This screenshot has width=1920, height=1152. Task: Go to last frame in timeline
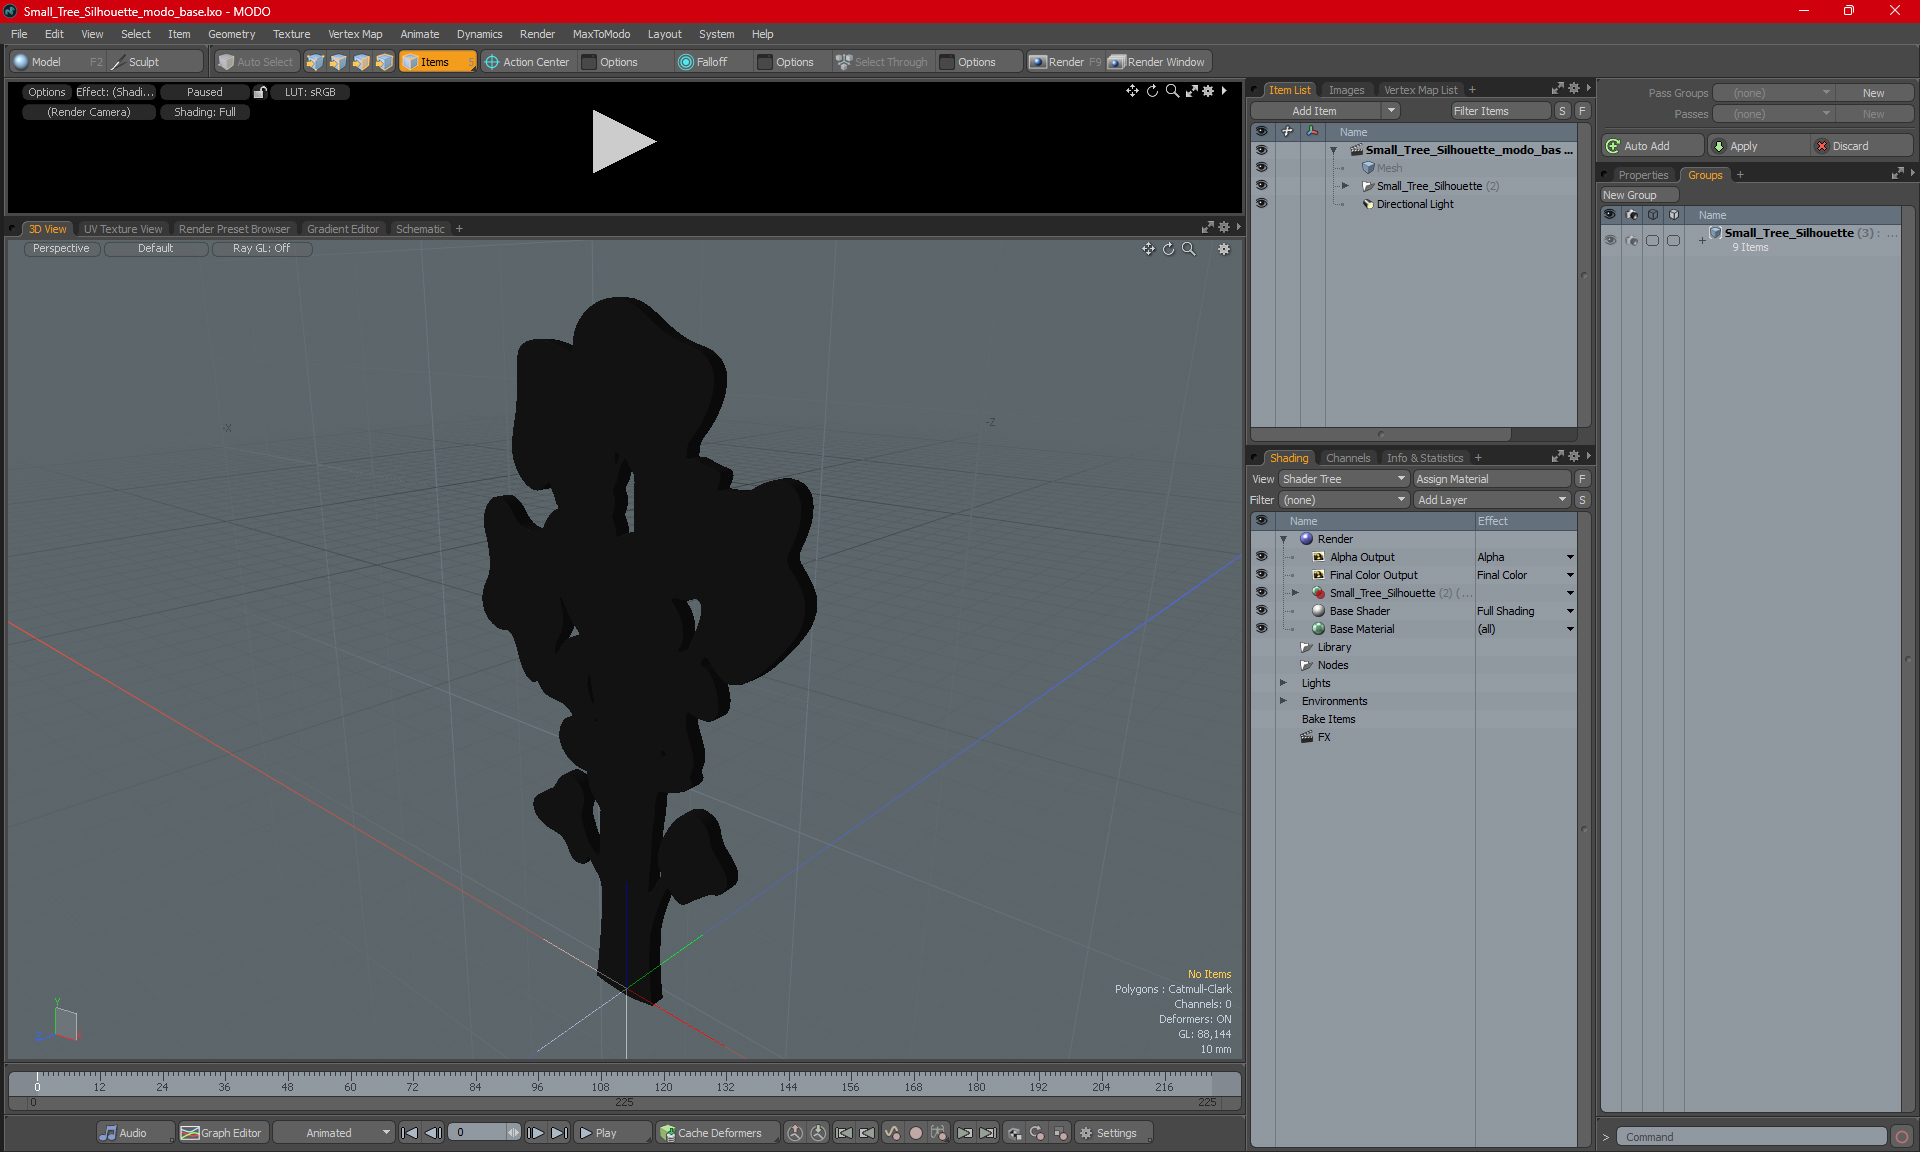tap(559, 1133)
